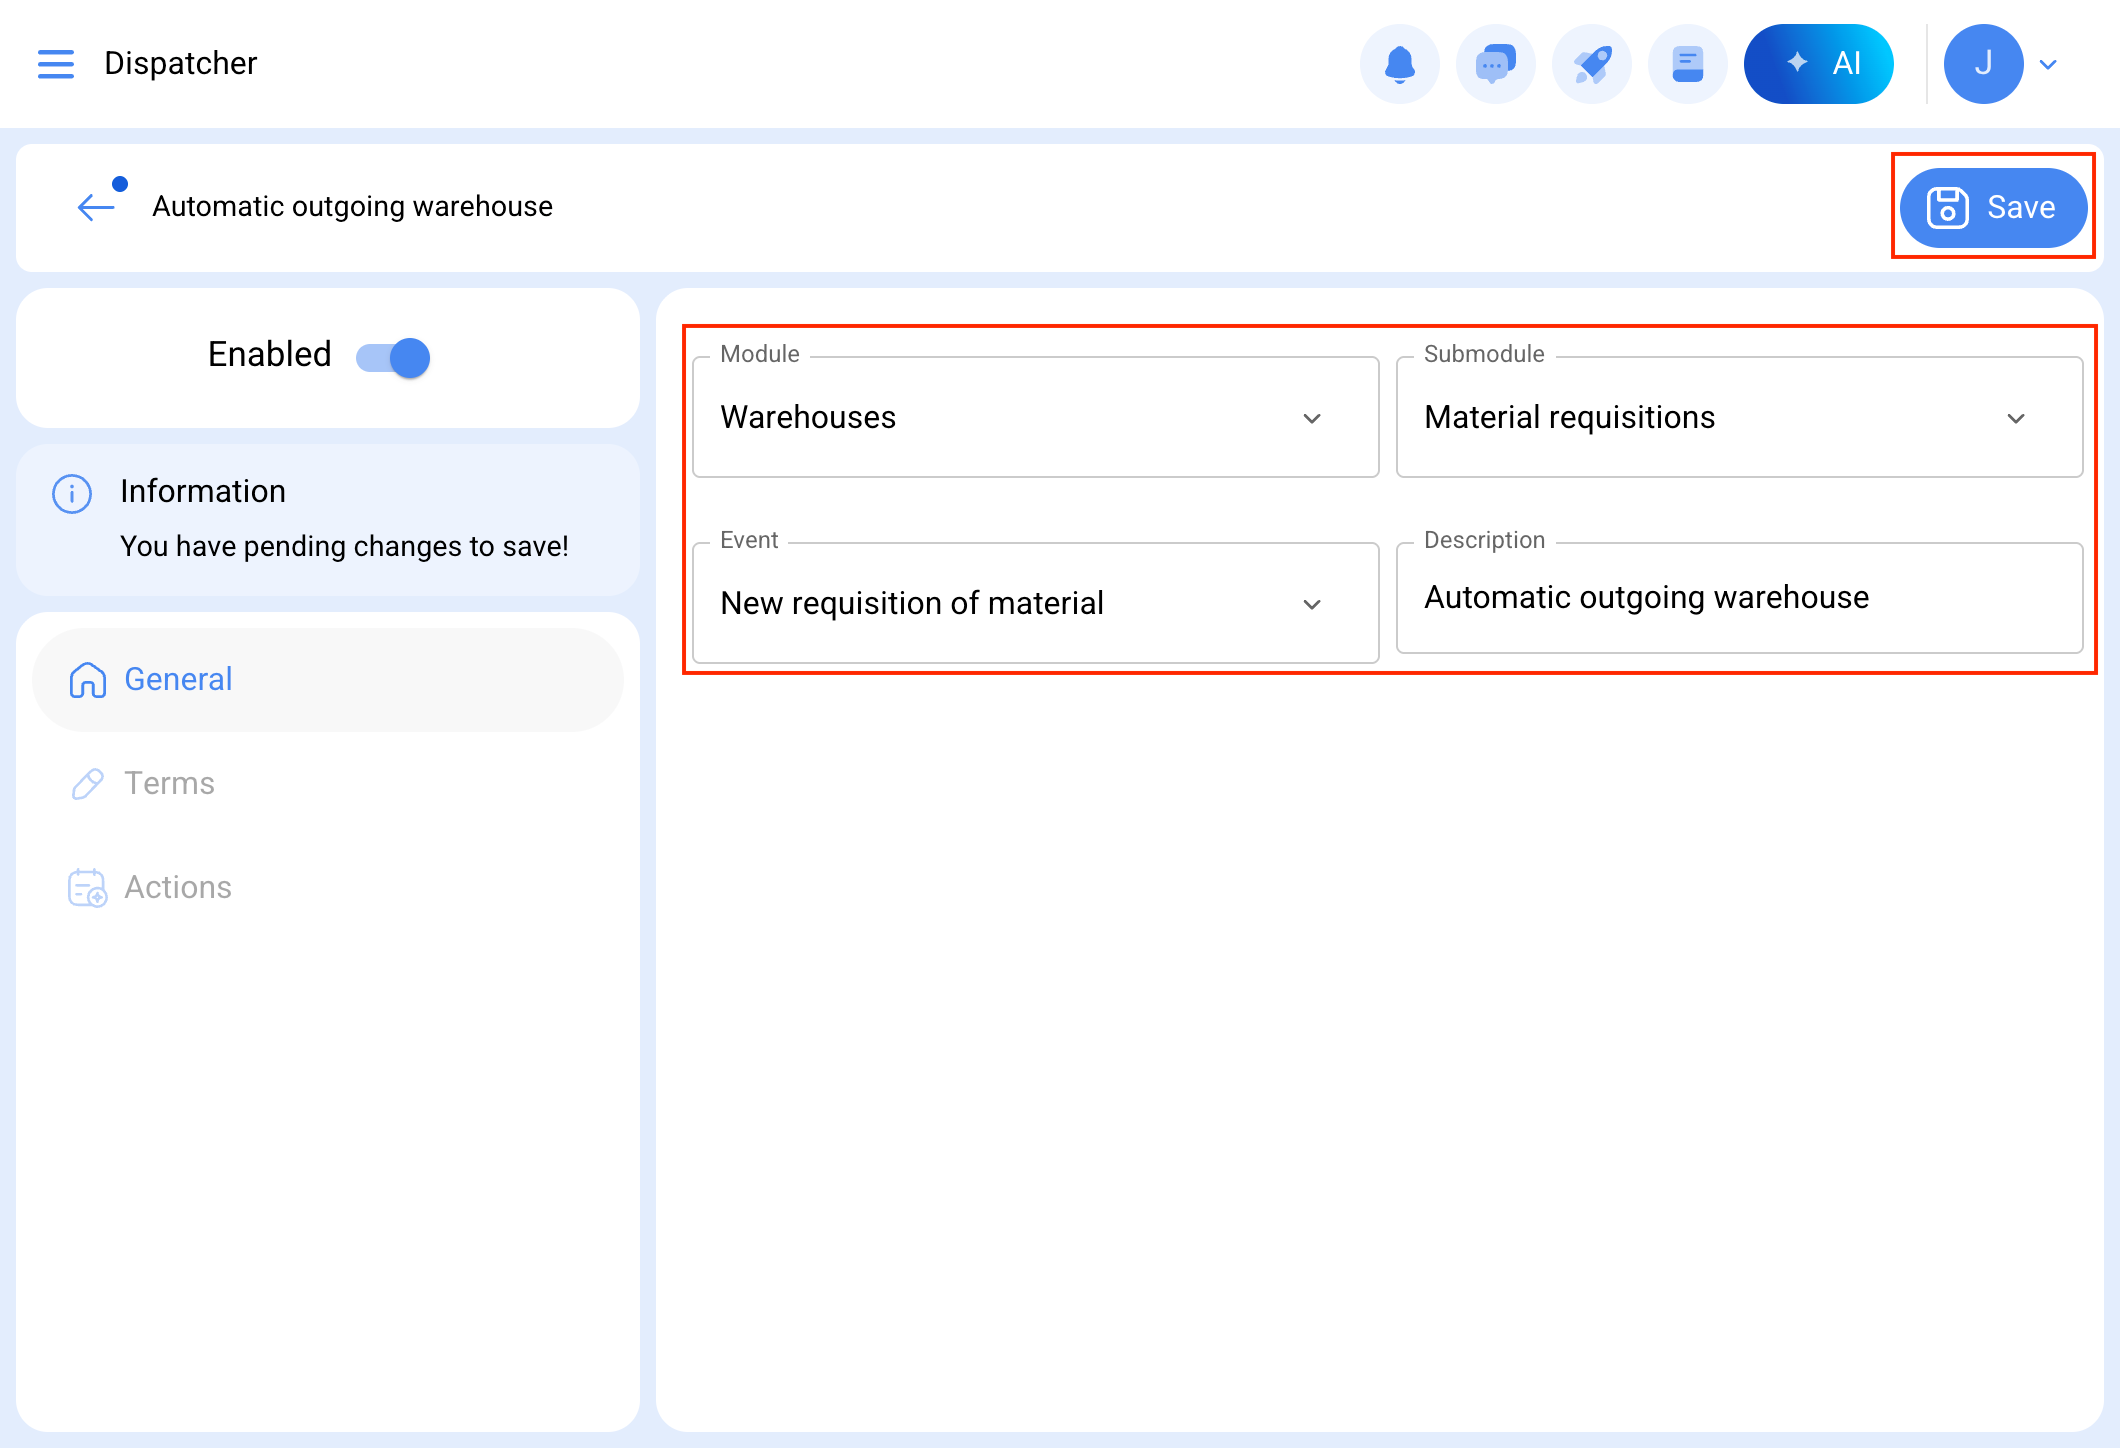The width and height of the screenshot is (2120, 1448).
Task: Open the hamburger navigation menu
Action: click(56, 64)
